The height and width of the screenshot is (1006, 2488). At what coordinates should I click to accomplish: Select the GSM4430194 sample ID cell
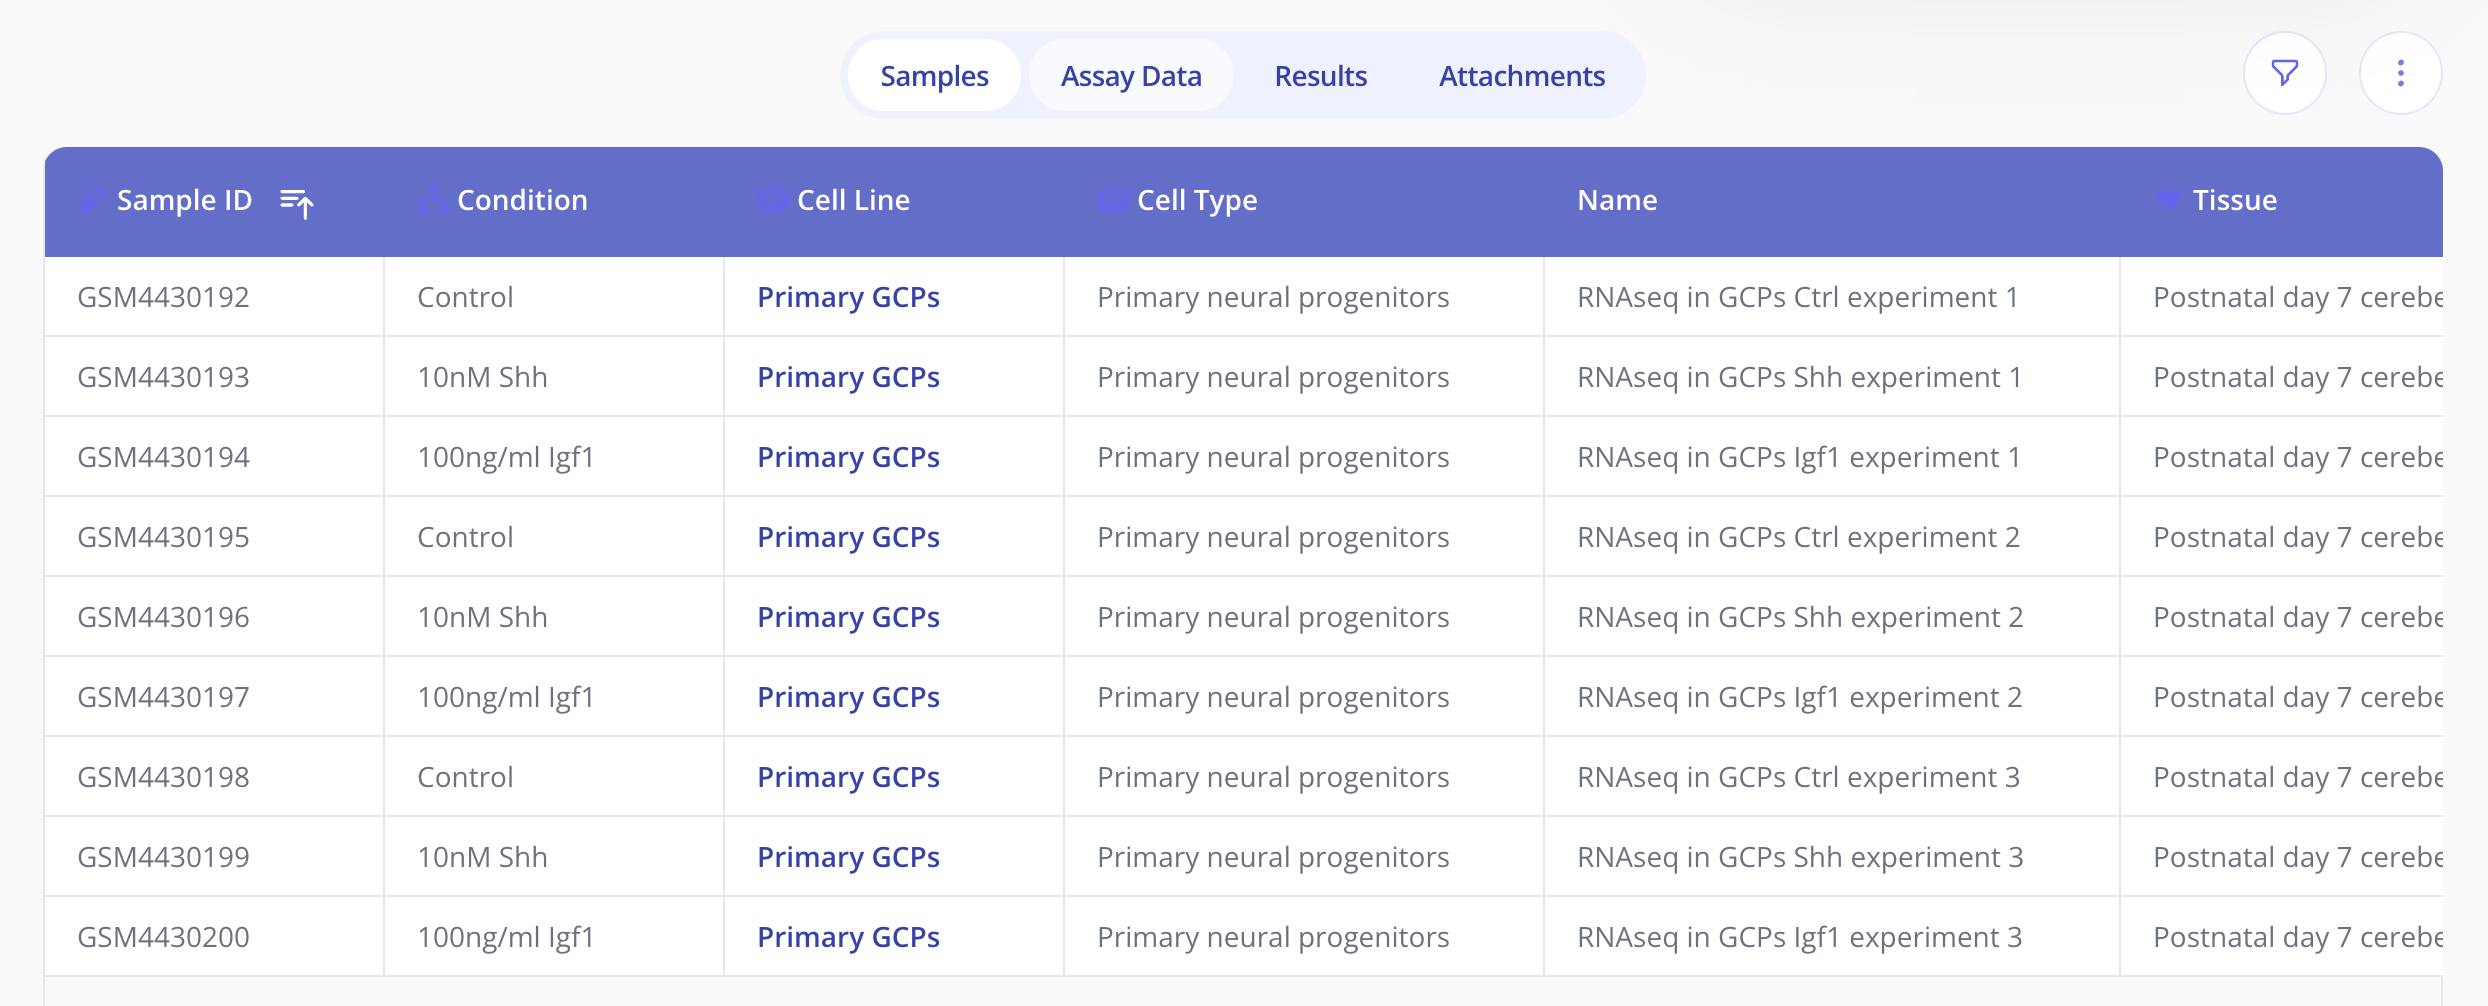point(163,457)
